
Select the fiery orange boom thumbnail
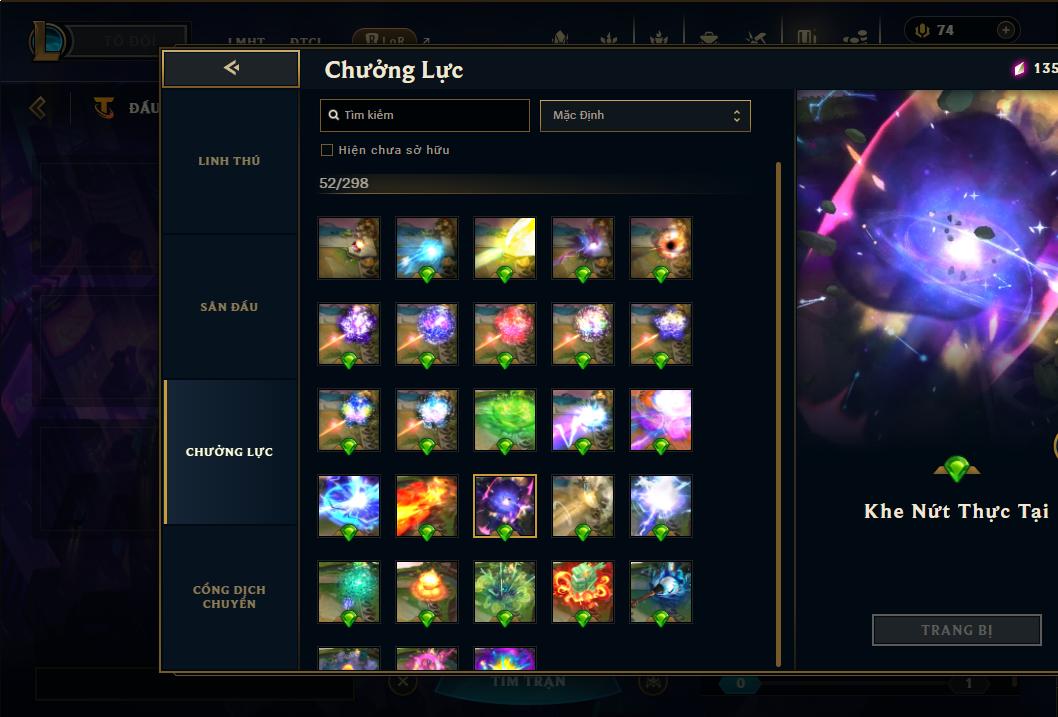(426, 506)
